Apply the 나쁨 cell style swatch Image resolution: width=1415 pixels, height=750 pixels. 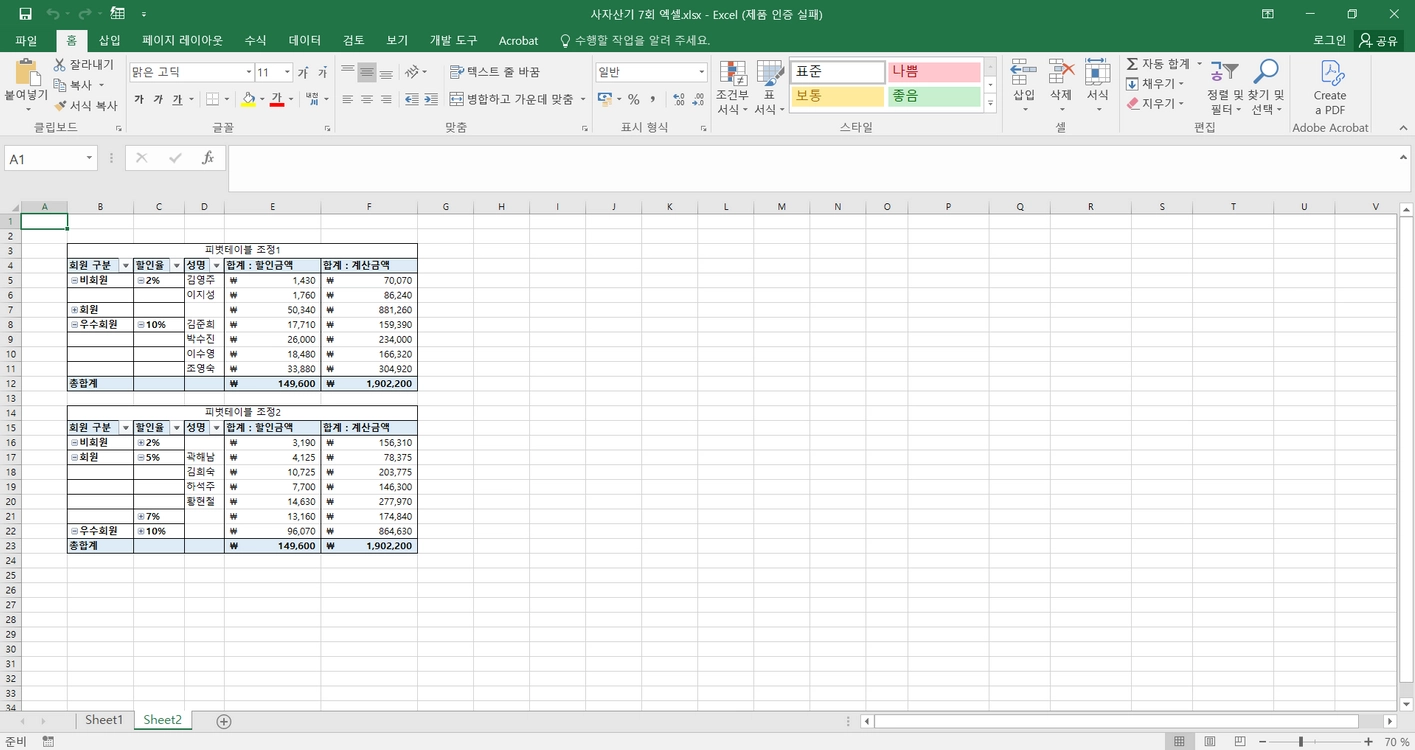click(932, 72)
